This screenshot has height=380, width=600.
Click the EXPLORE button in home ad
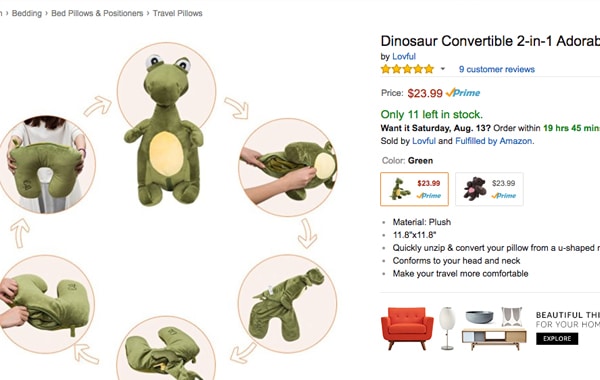557,339
